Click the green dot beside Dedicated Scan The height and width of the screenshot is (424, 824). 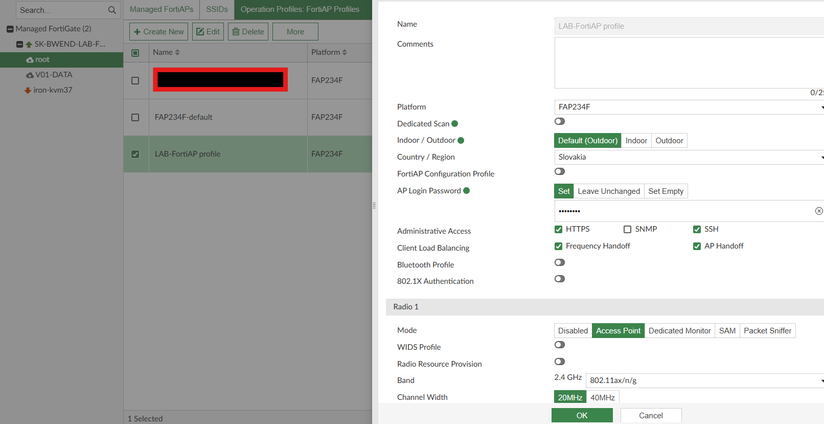pos(455,123)
